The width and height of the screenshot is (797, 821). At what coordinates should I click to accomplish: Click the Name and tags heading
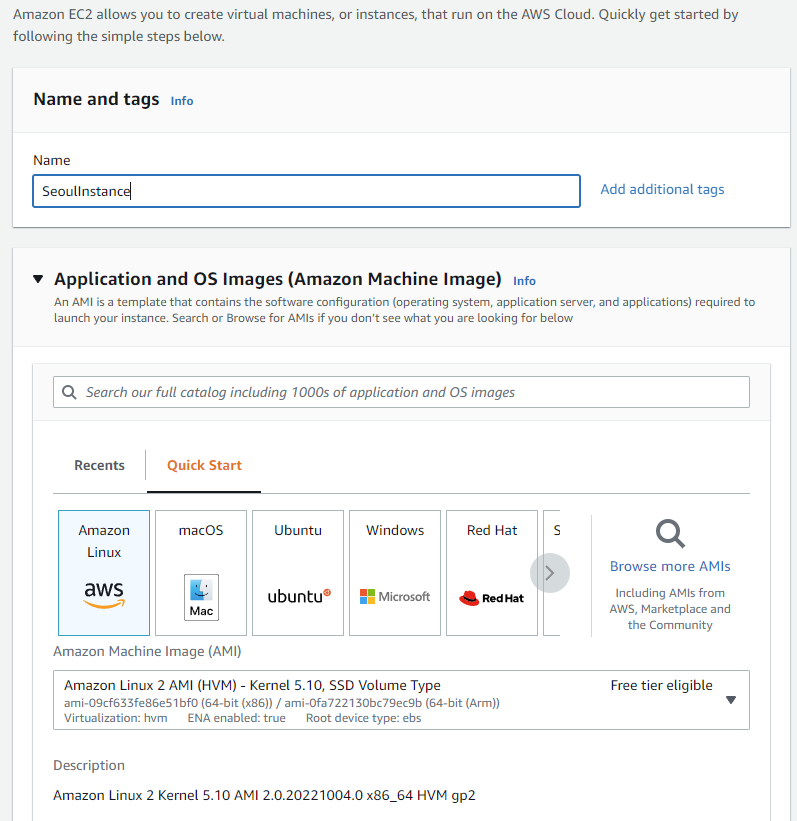click(96, 99)
